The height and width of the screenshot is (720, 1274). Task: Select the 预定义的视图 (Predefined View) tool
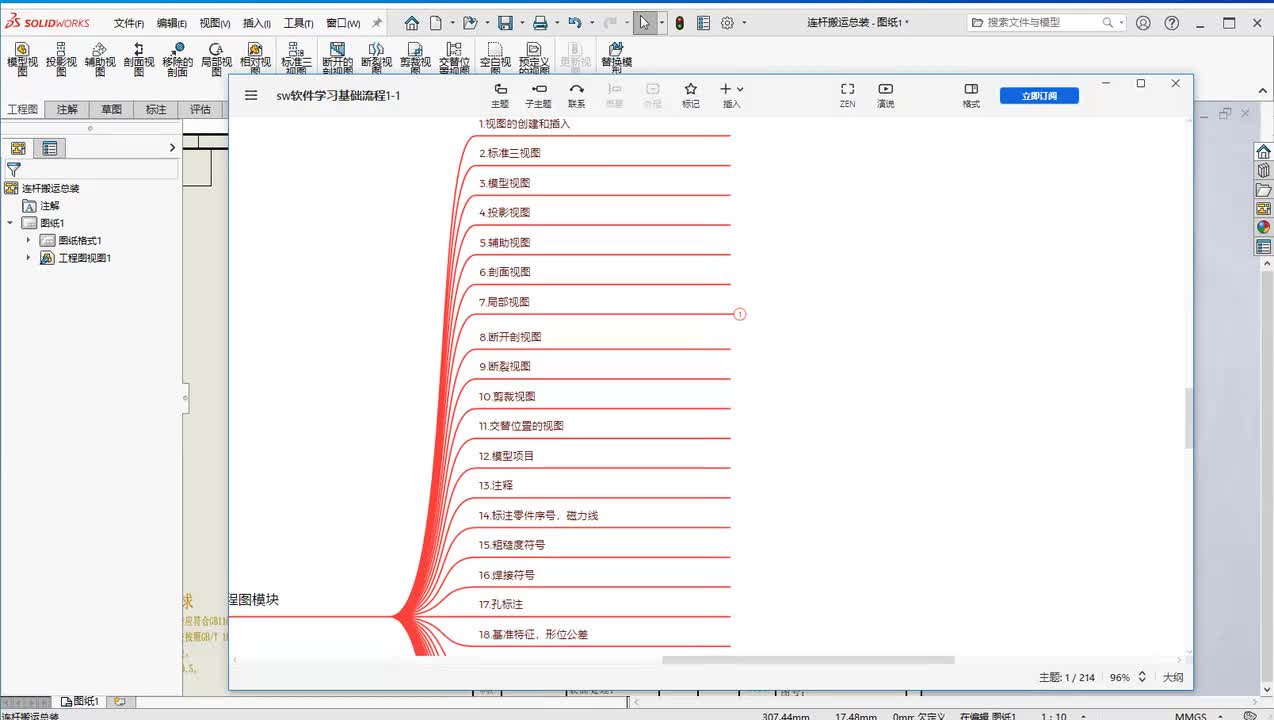[x=534, y=59]
